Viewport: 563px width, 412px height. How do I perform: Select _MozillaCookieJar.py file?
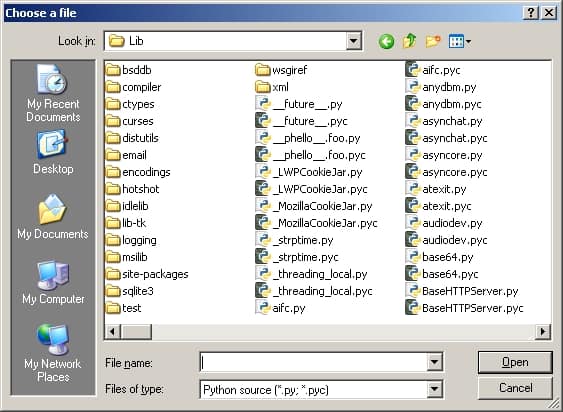click(314, 206)
